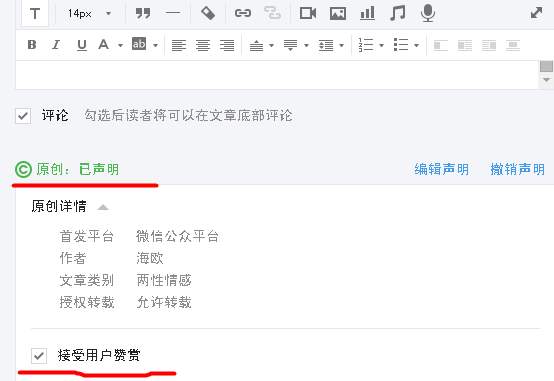This screenshot has height=381, width=554.
Task: Click the image float right icon
Action: pyautogui.click(x=489, y=45)
